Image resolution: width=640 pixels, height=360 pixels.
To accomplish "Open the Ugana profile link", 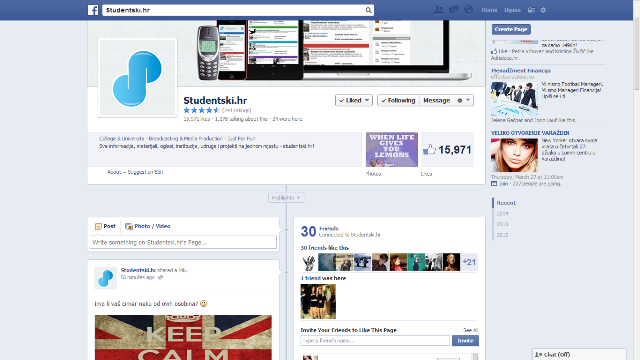I will point(512,10).
